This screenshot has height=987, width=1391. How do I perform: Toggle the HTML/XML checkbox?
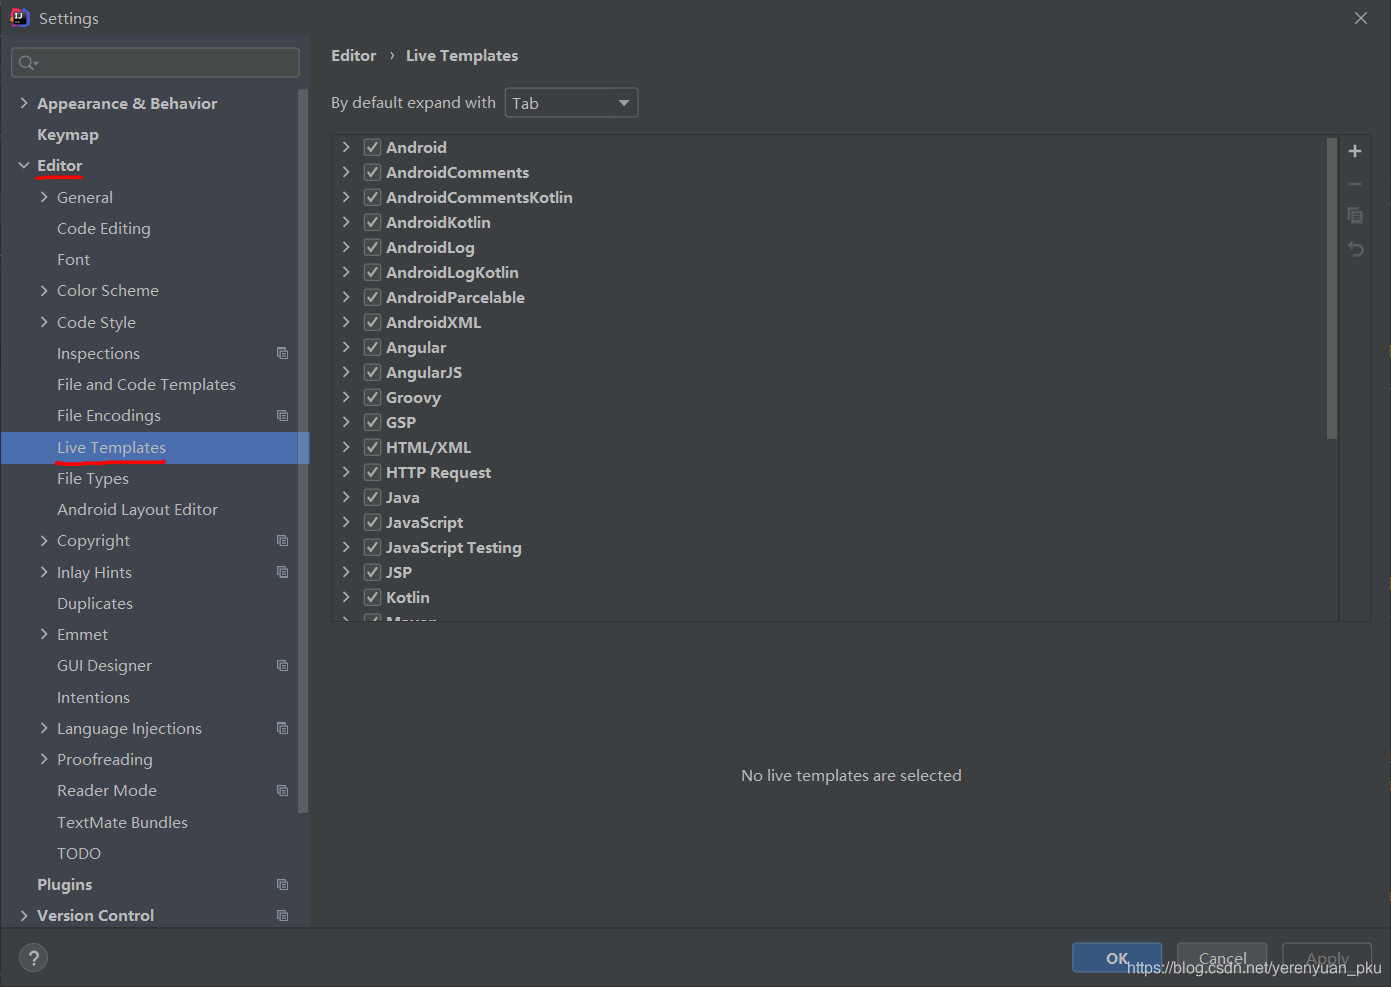[372, 447]
